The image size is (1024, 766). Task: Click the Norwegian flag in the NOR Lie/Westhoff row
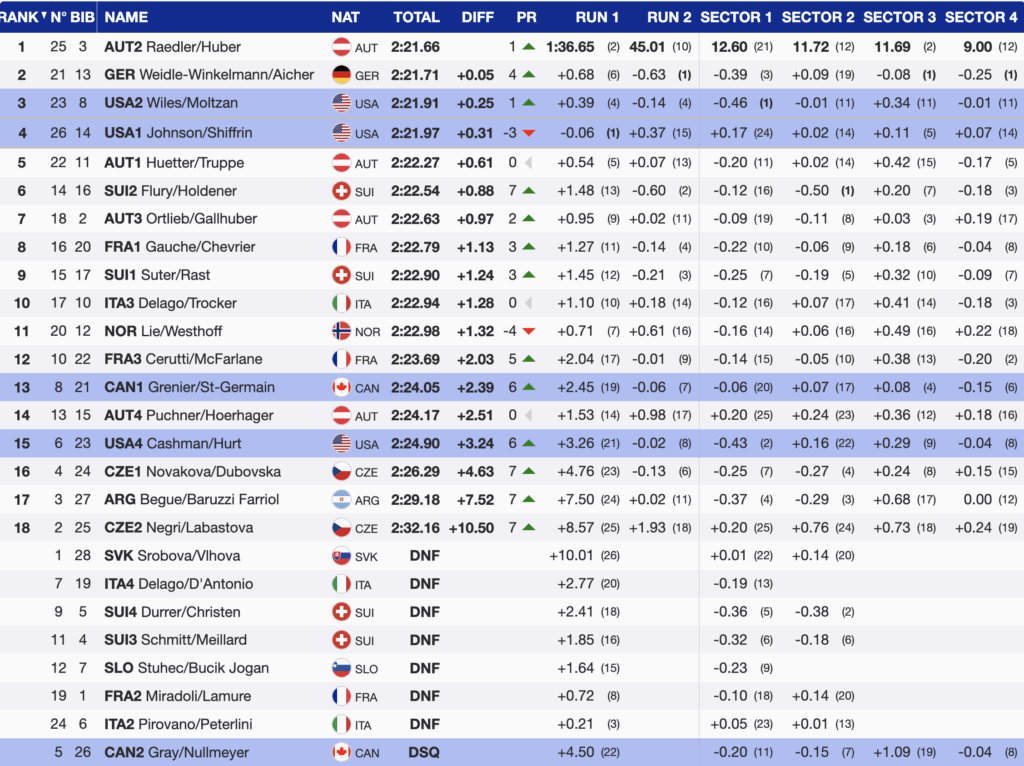(341, 331)
